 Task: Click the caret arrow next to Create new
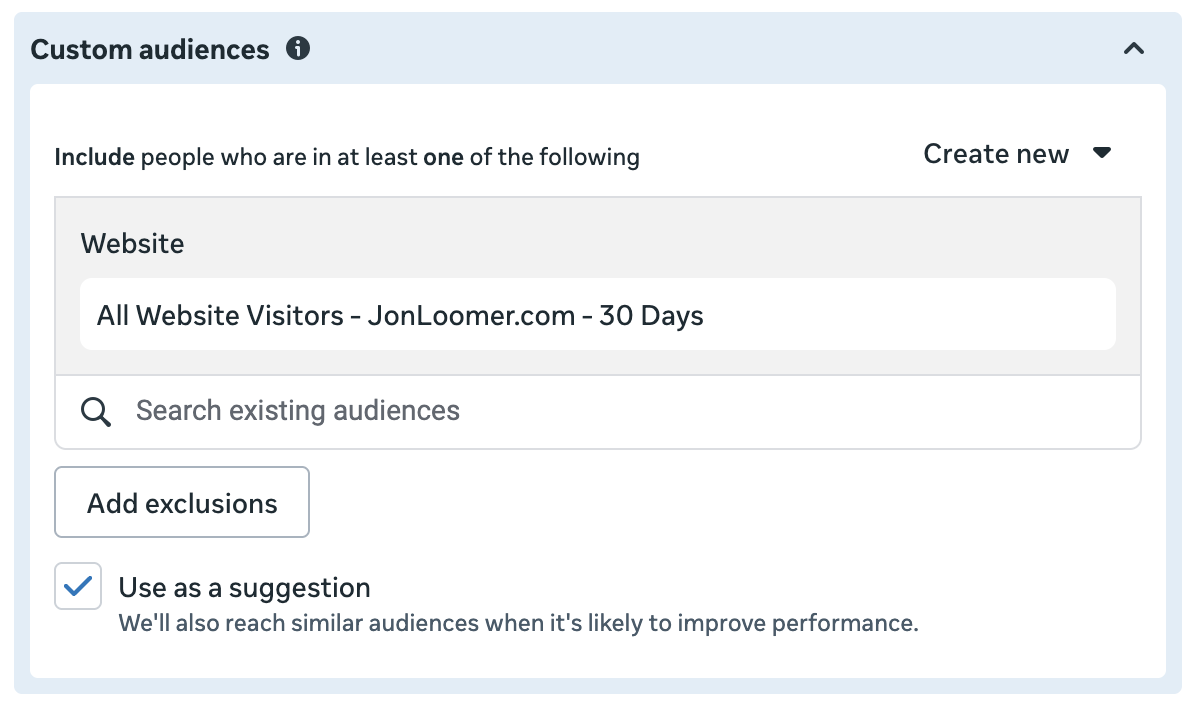pos(1102,154)
